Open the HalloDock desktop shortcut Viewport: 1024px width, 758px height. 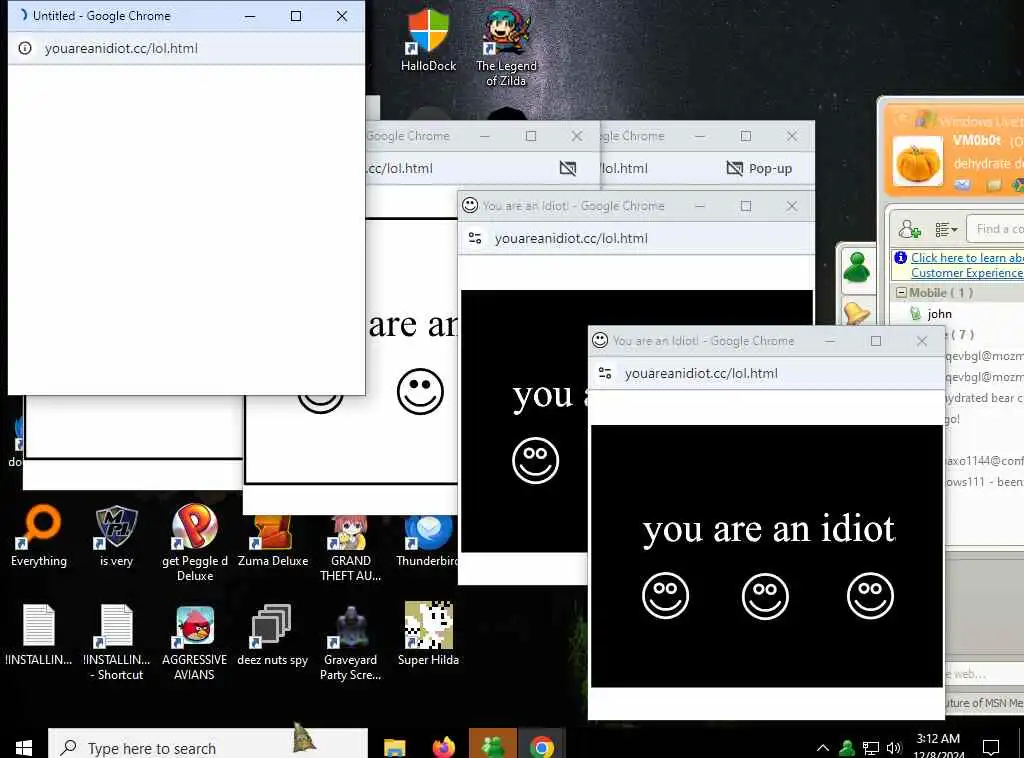(x=428, y=40)
